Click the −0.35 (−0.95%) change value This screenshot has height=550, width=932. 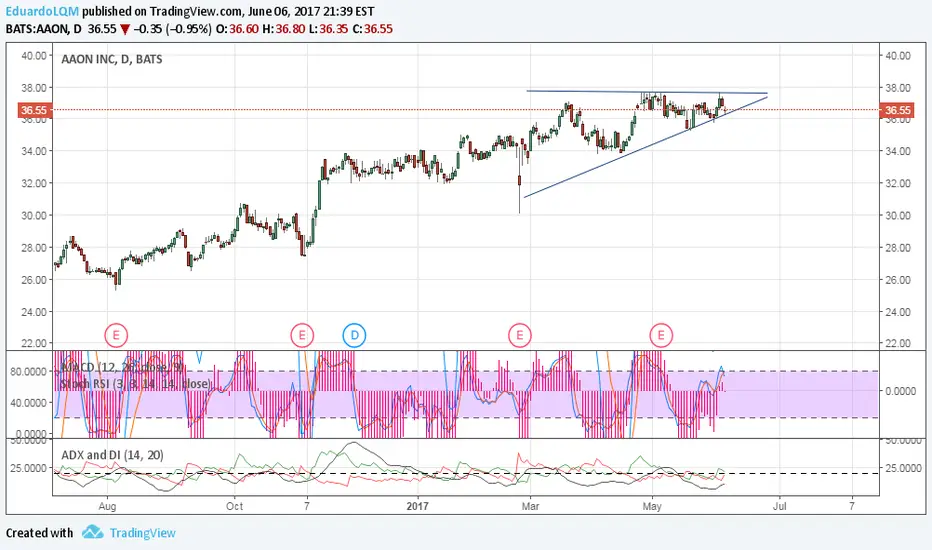[x=172, y=29]
